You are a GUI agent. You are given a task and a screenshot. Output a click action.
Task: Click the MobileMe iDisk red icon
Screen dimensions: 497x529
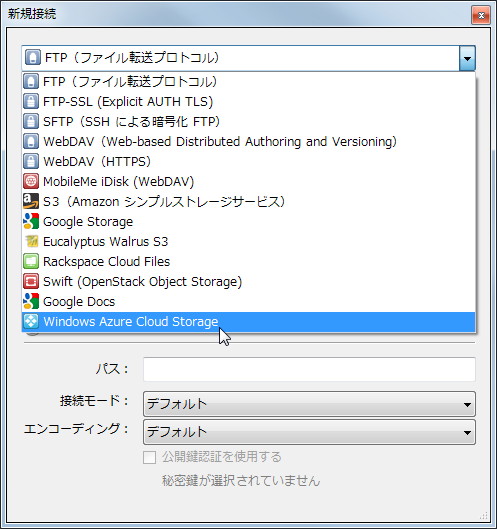(x=31, y=182)
